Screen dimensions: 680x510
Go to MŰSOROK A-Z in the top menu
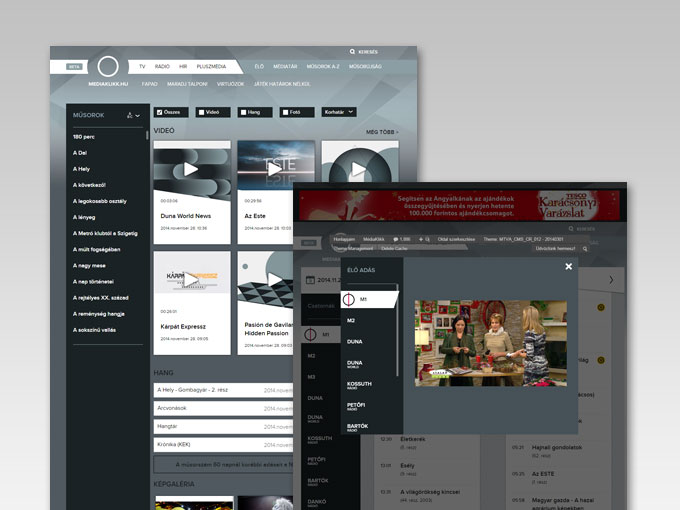(x=323, y=66)
